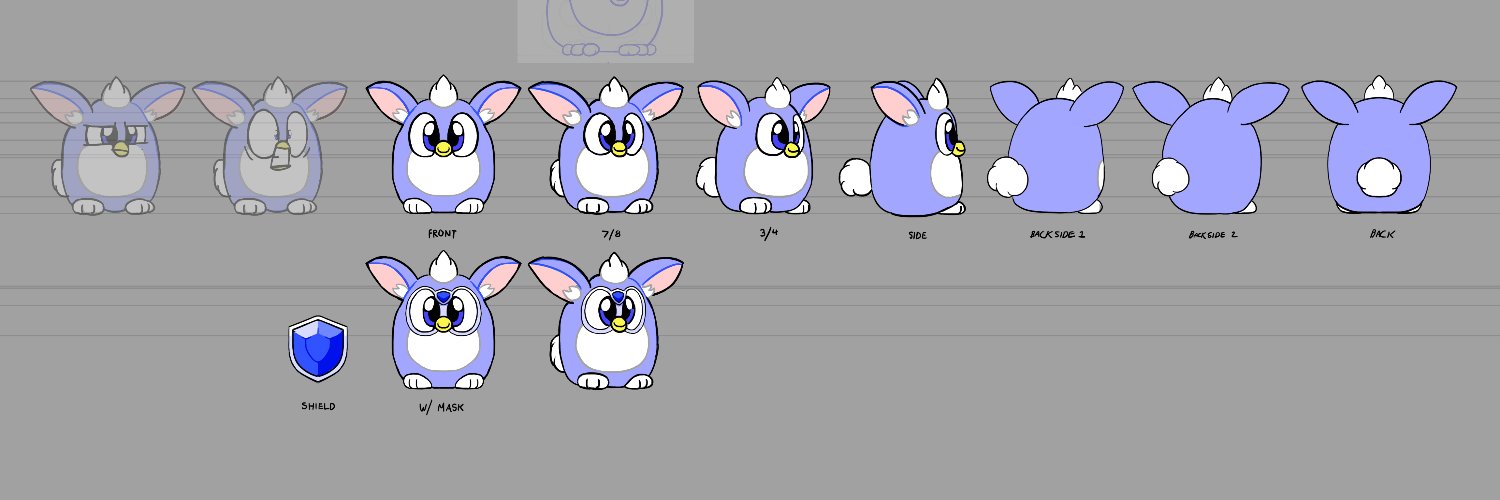Select the 7/8 view character drawing
The image size is (1500, 500).
[x=605, y=146]
